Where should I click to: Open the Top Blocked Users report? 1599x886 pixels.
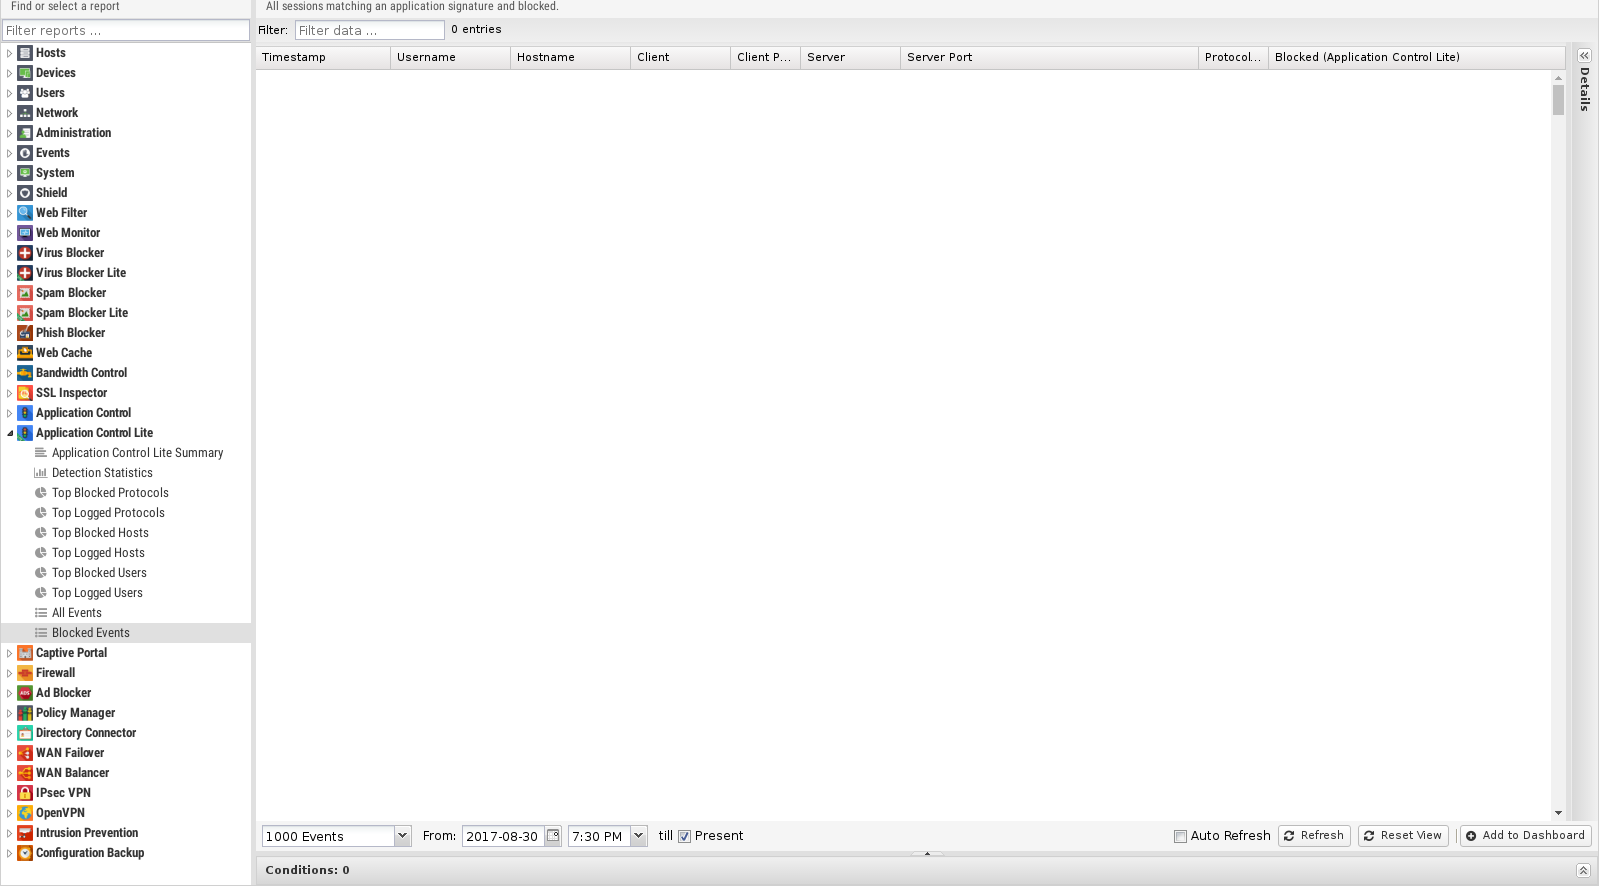pos(99,573)
